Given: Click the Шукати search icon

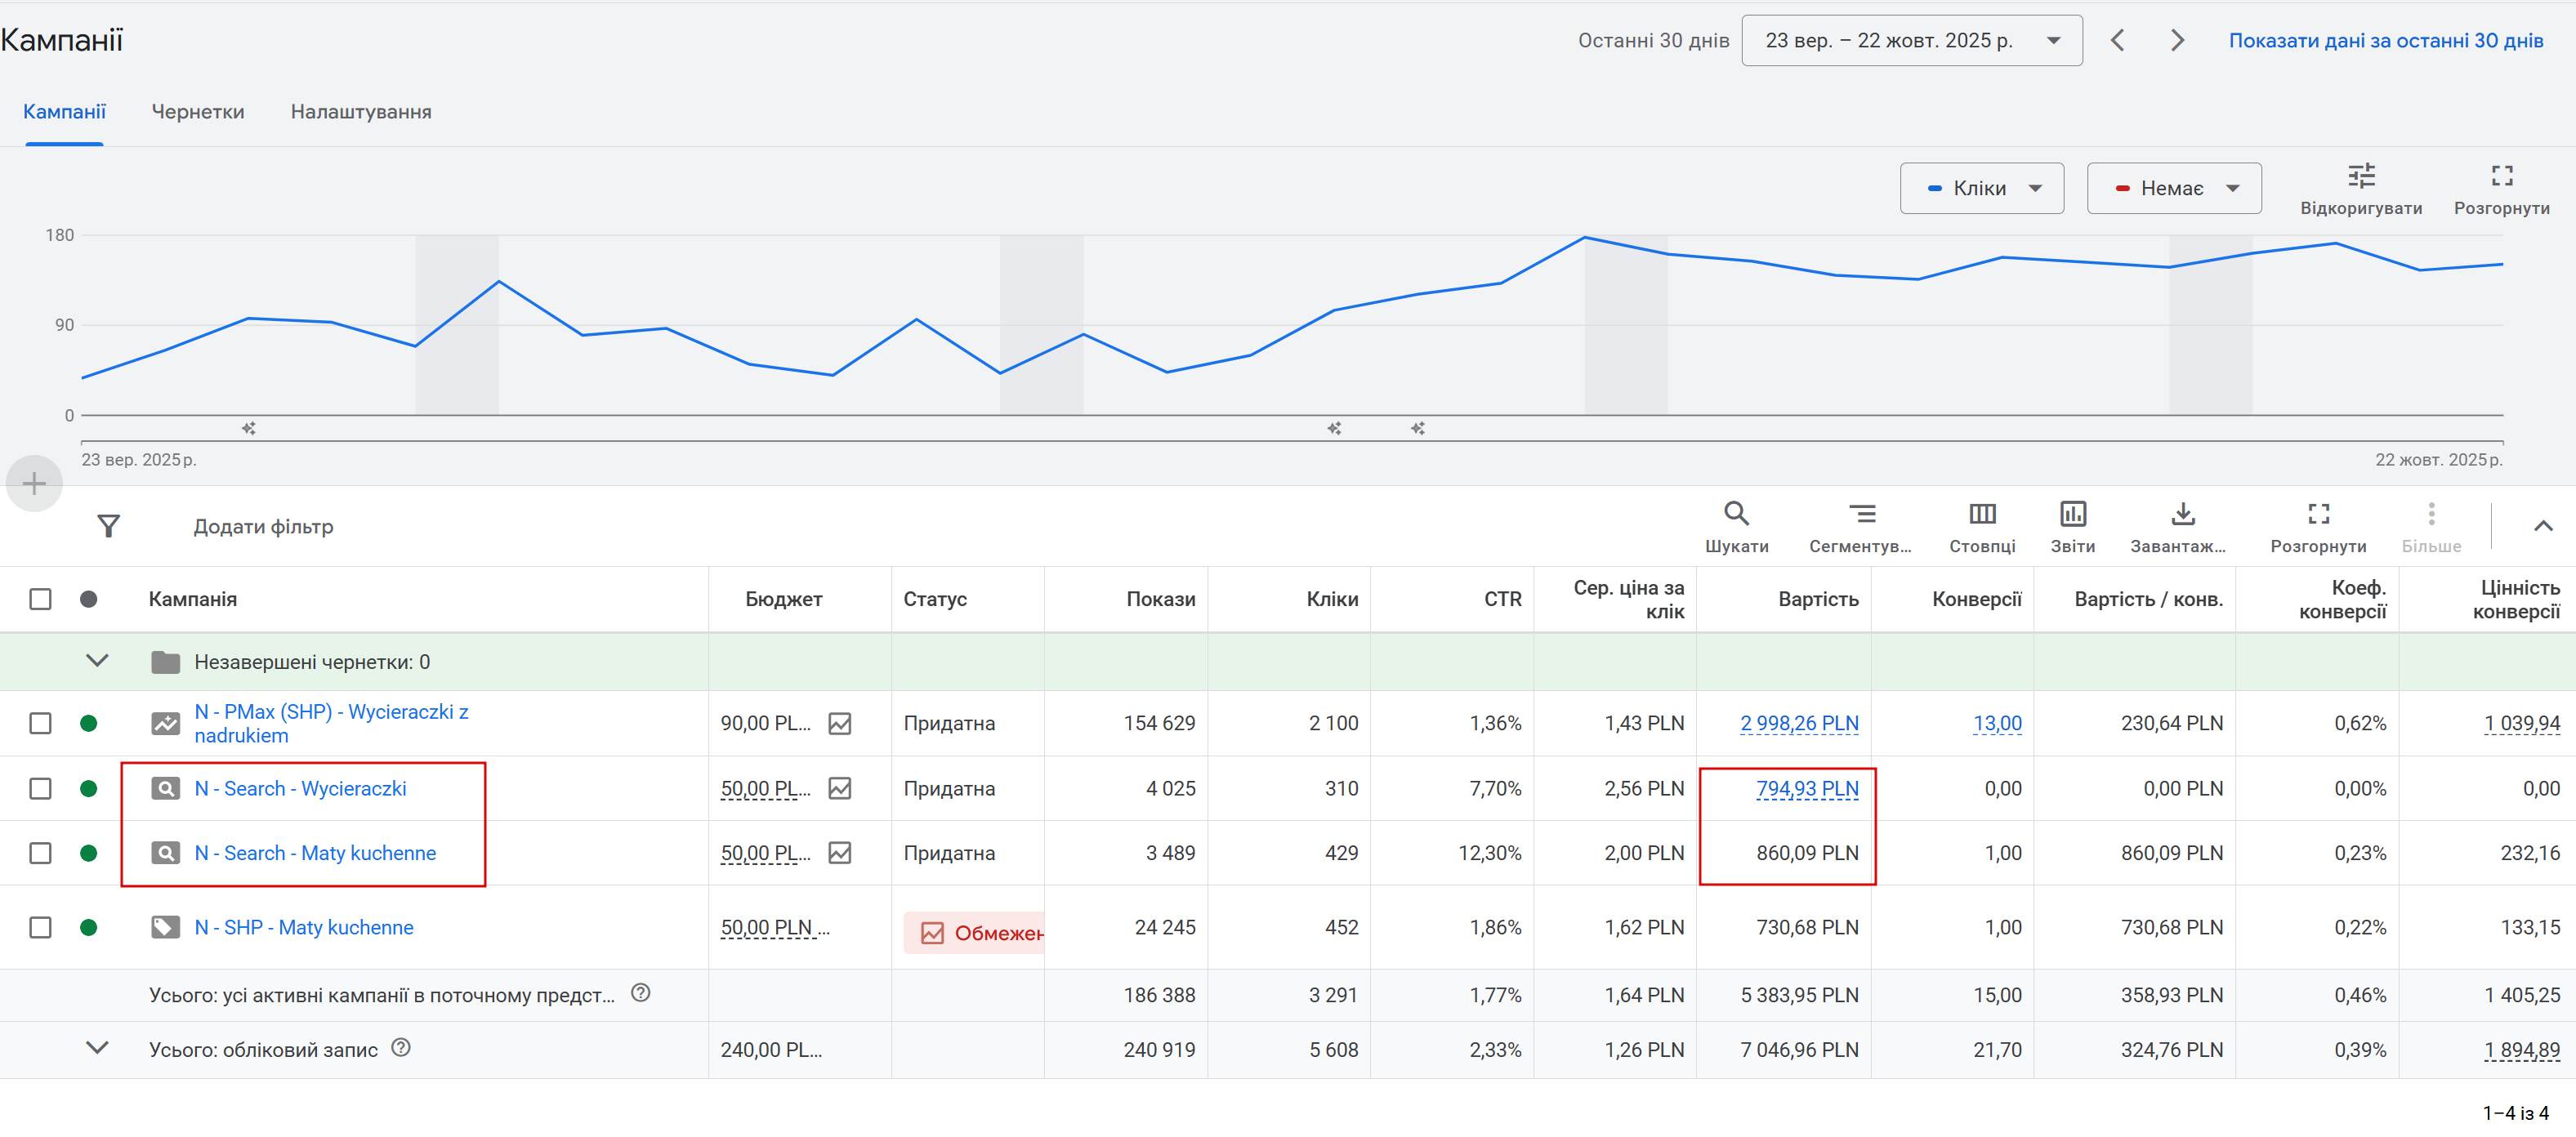Looking at the screenshot, I should pyautogui.click(x=1736, y=514).
